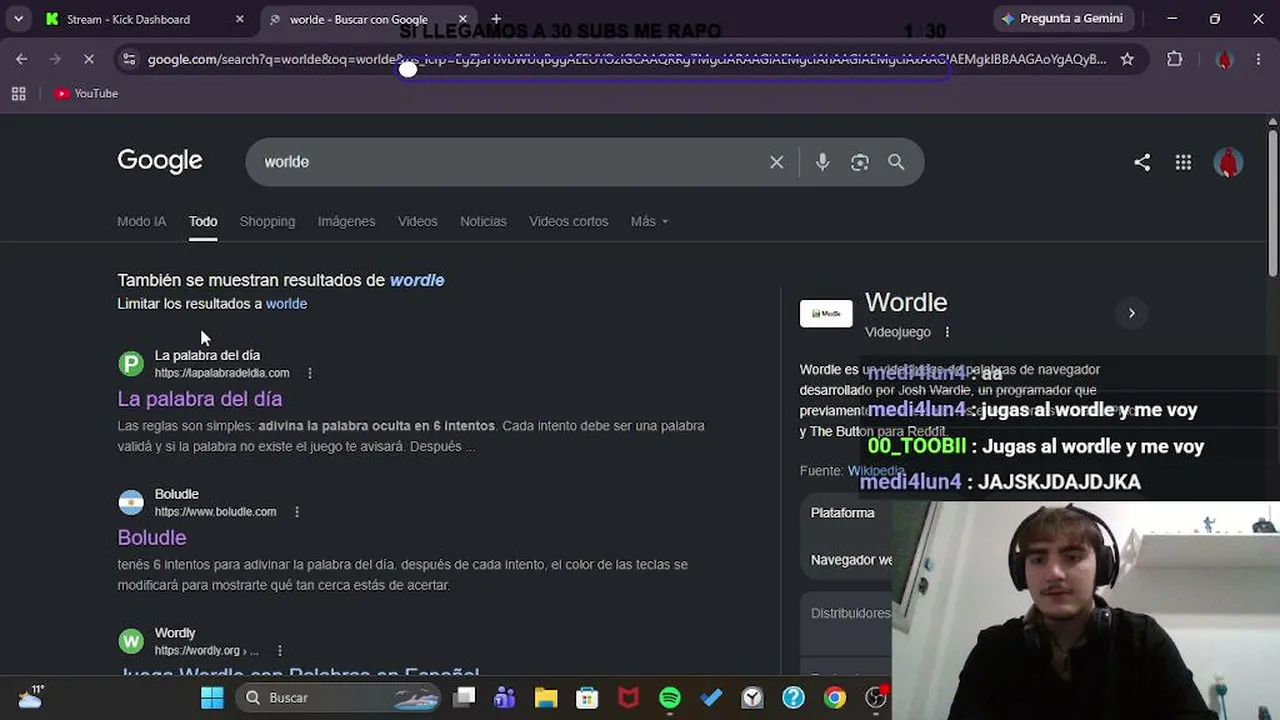
Task: Switch to Google Chrome on the taskbar
Action: (834, 697)
